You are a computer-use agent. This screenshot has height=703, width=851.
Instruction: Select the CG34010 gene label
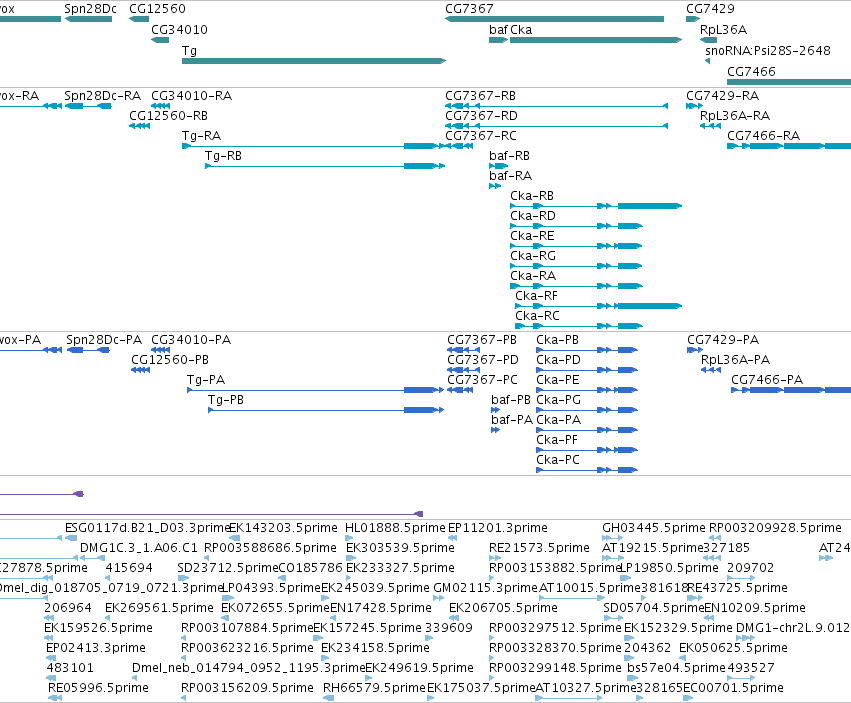[179, 29]
